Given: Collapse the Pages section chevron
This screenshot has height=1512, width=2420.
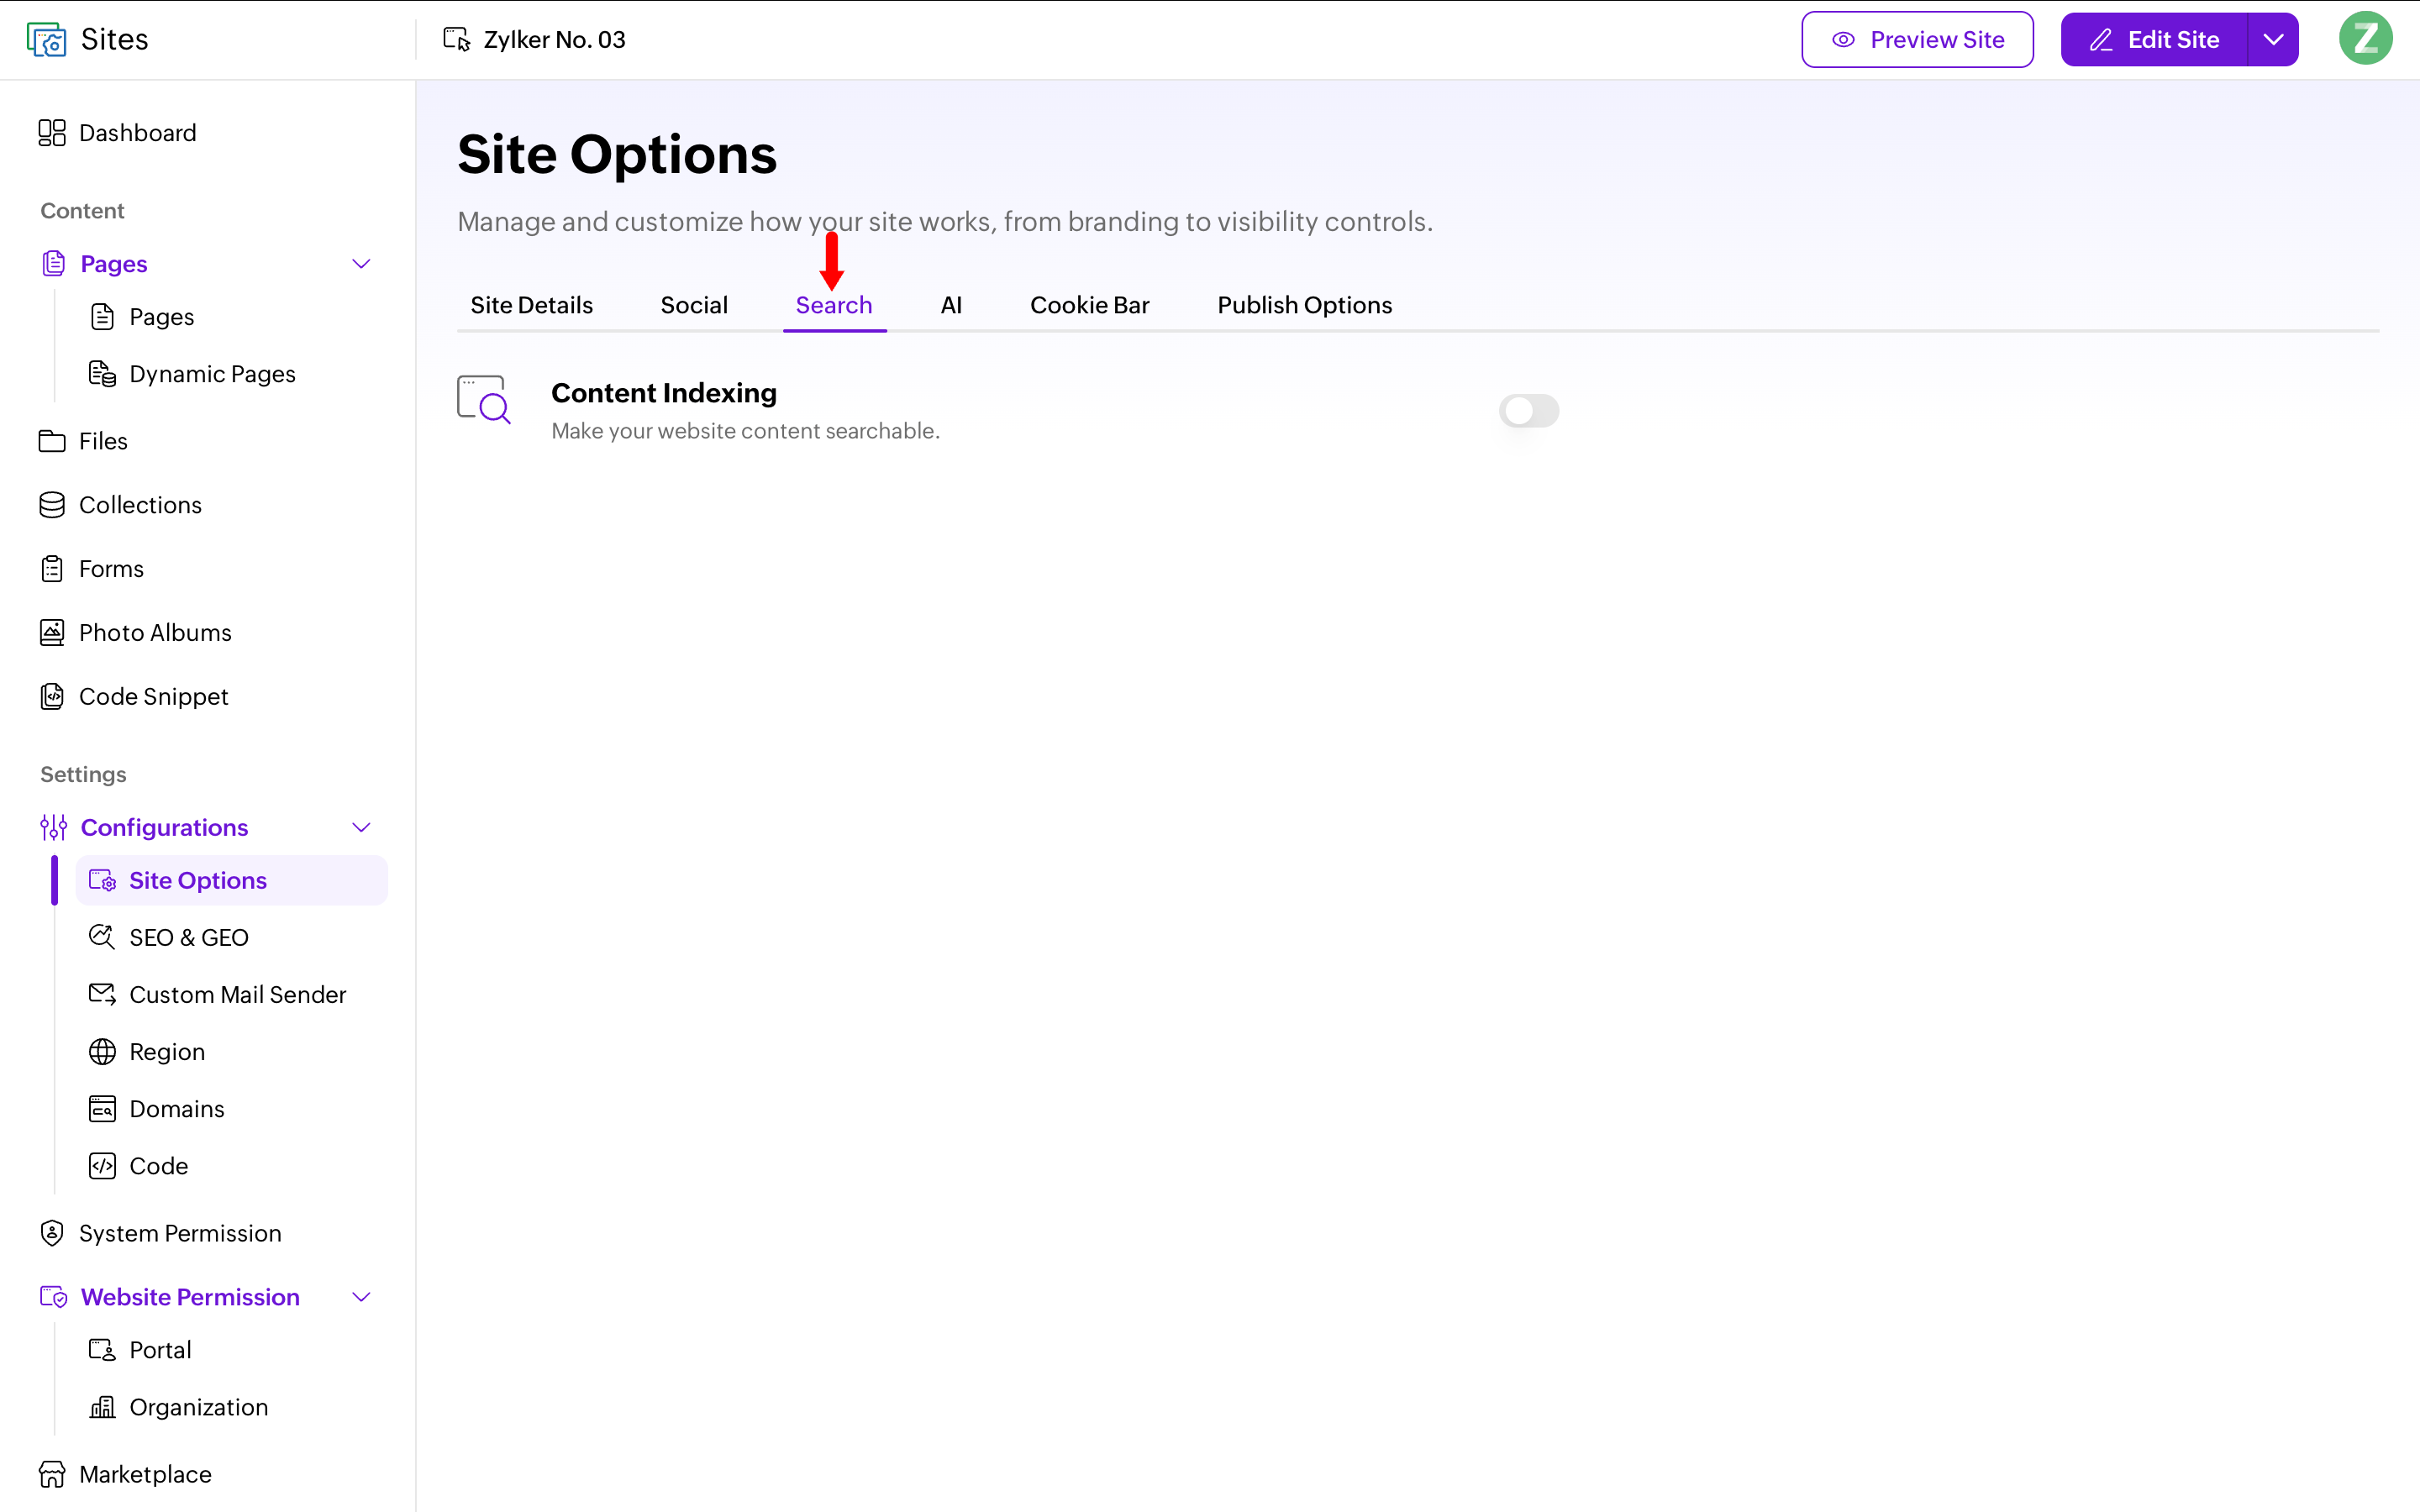Looking at the screenshot, I should click(x=362, y=264).
